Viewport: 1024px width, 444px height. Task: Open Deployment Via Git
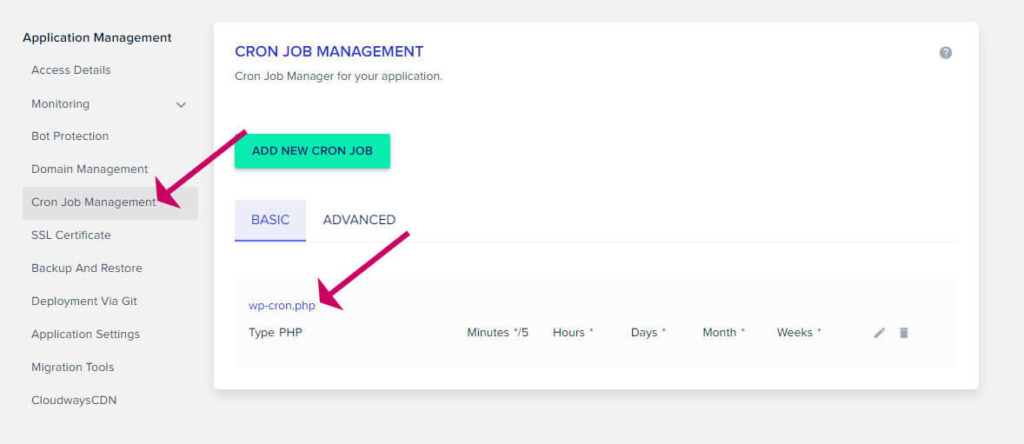[x=84, y=301]
